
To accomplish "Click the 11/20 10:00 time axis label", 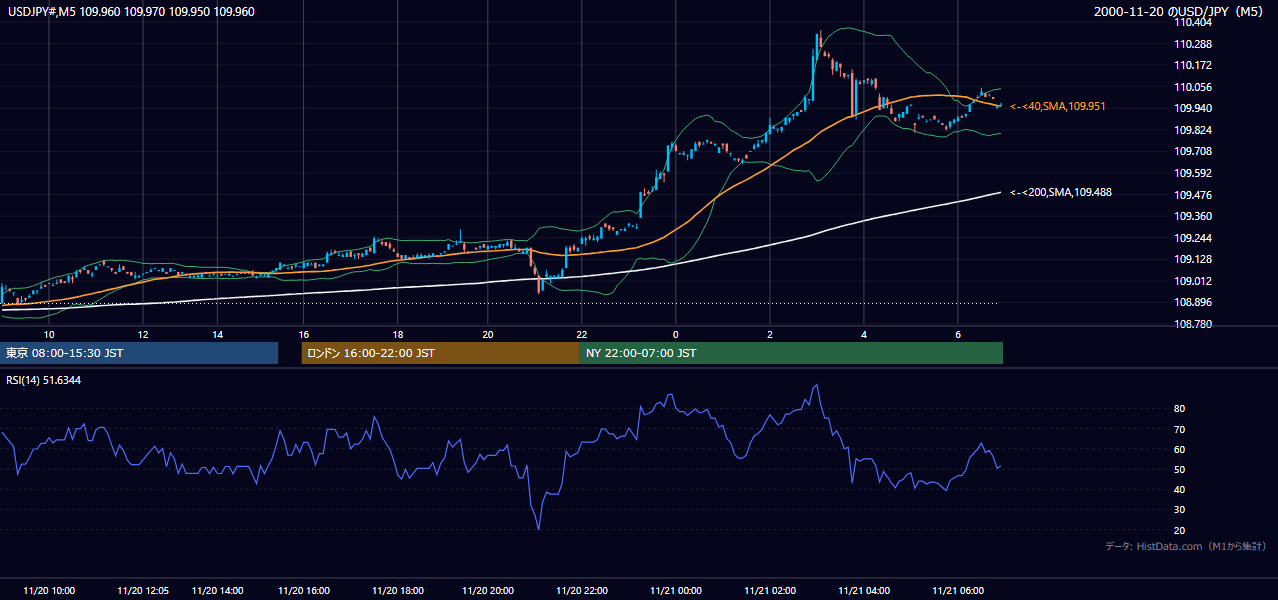I will 49,590.
